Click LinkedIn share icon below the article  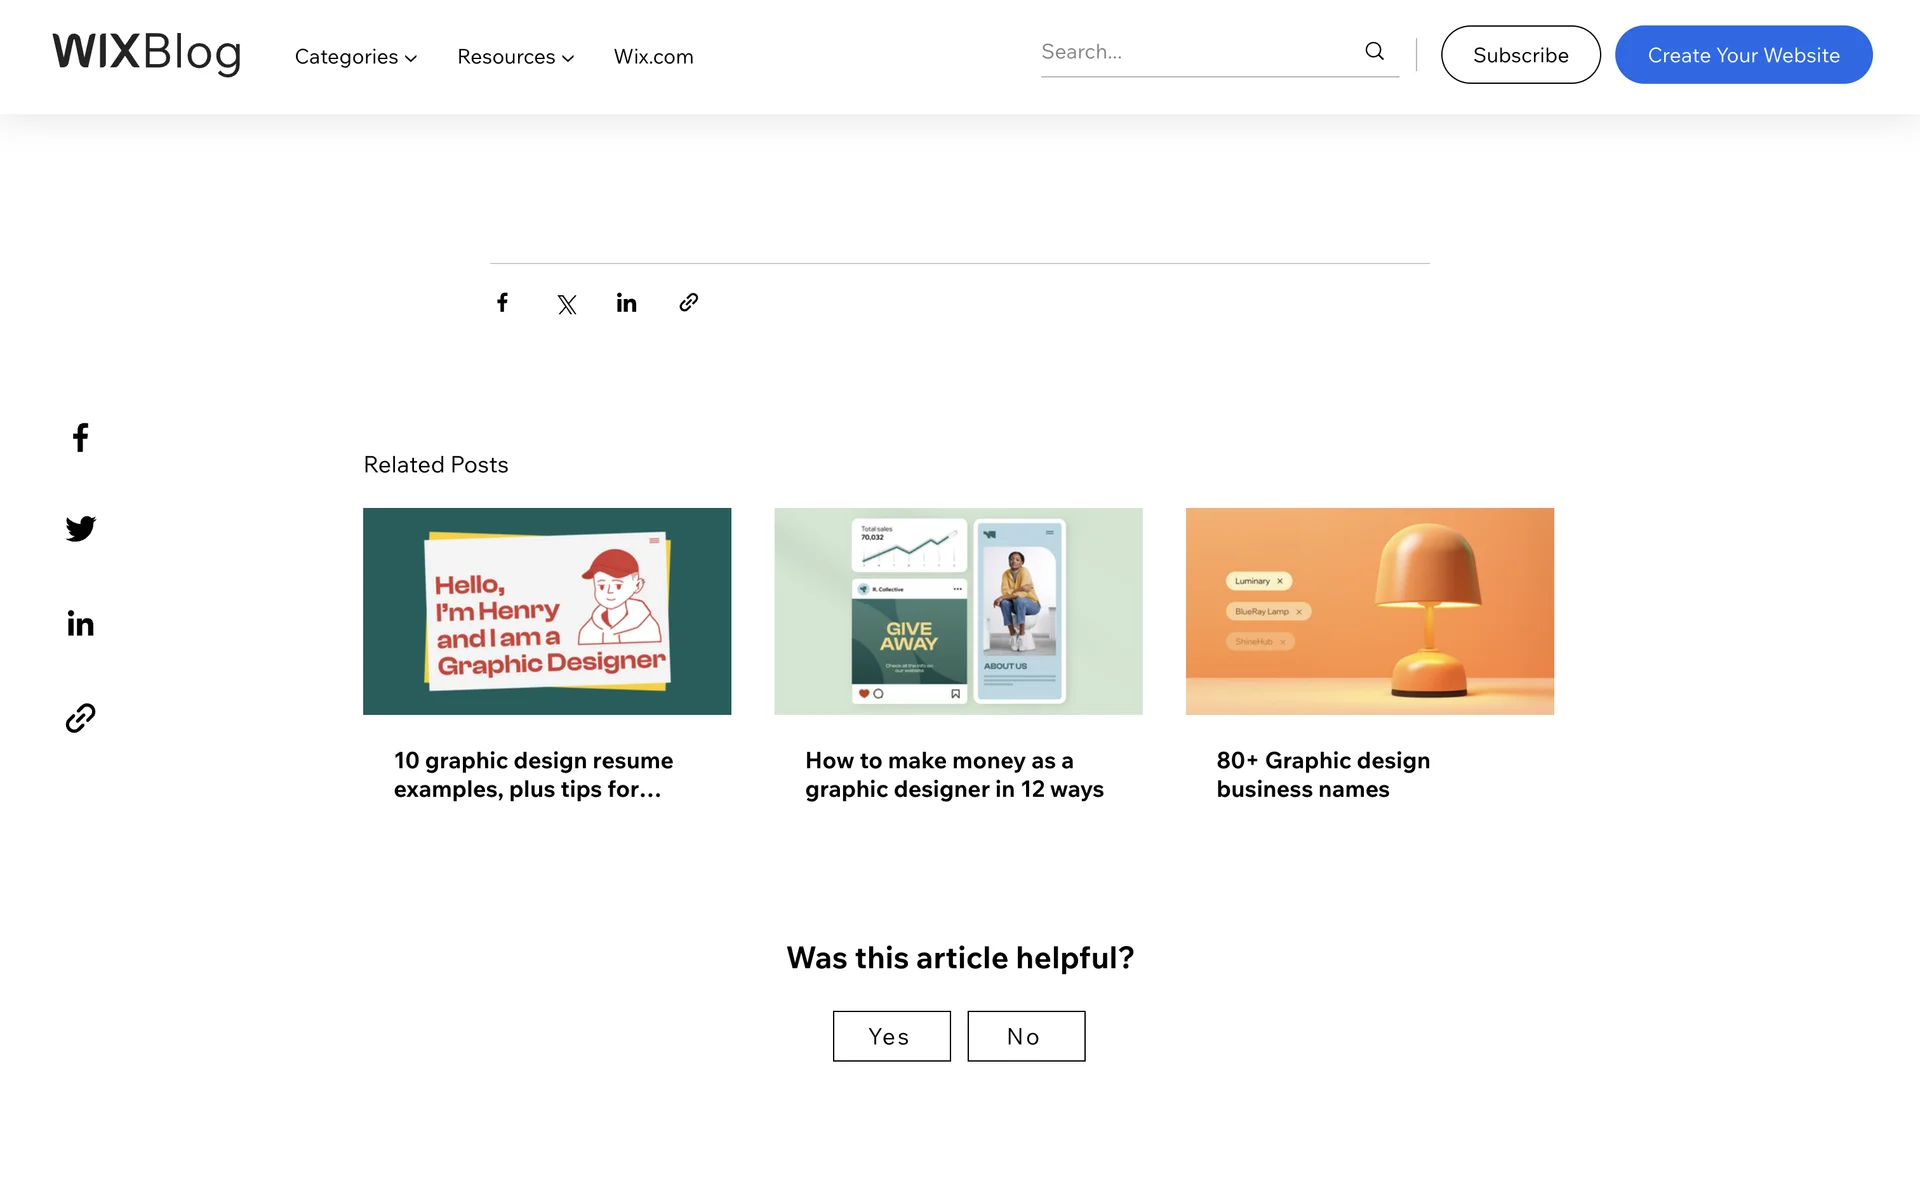(x=627, y=303)
